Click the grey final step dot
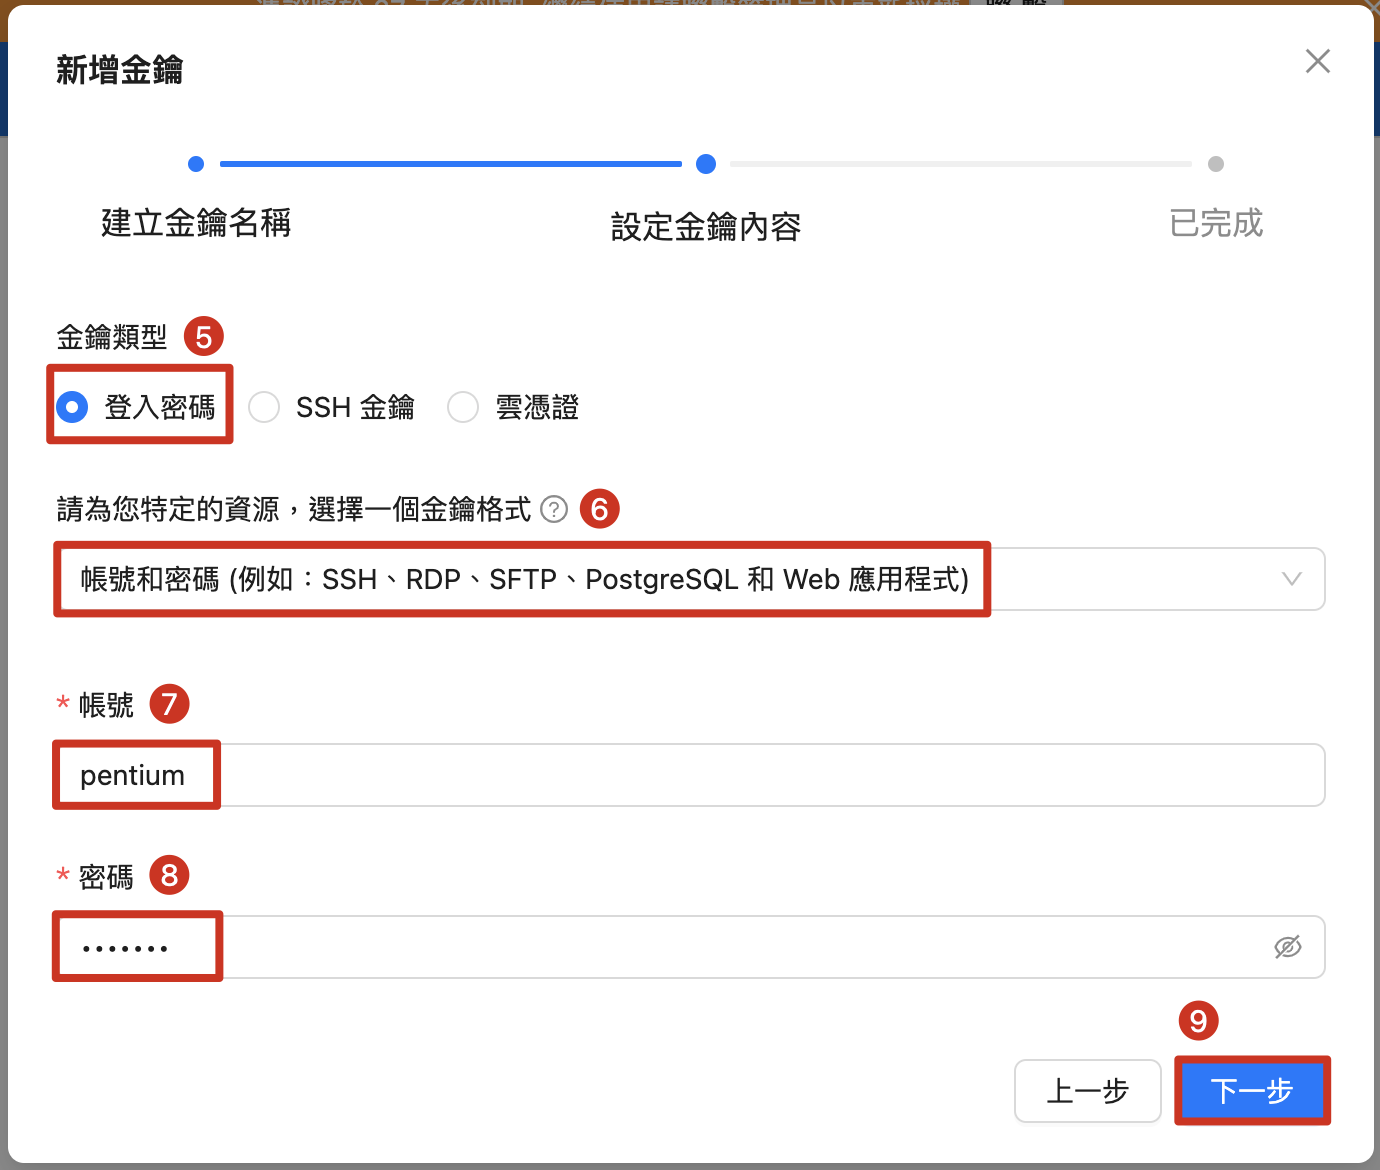 [1216, 164]
